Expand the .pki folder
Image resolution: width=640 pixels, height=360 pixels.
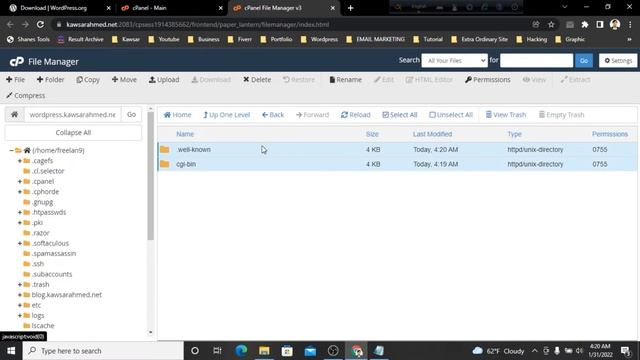(x=20, y=222)
